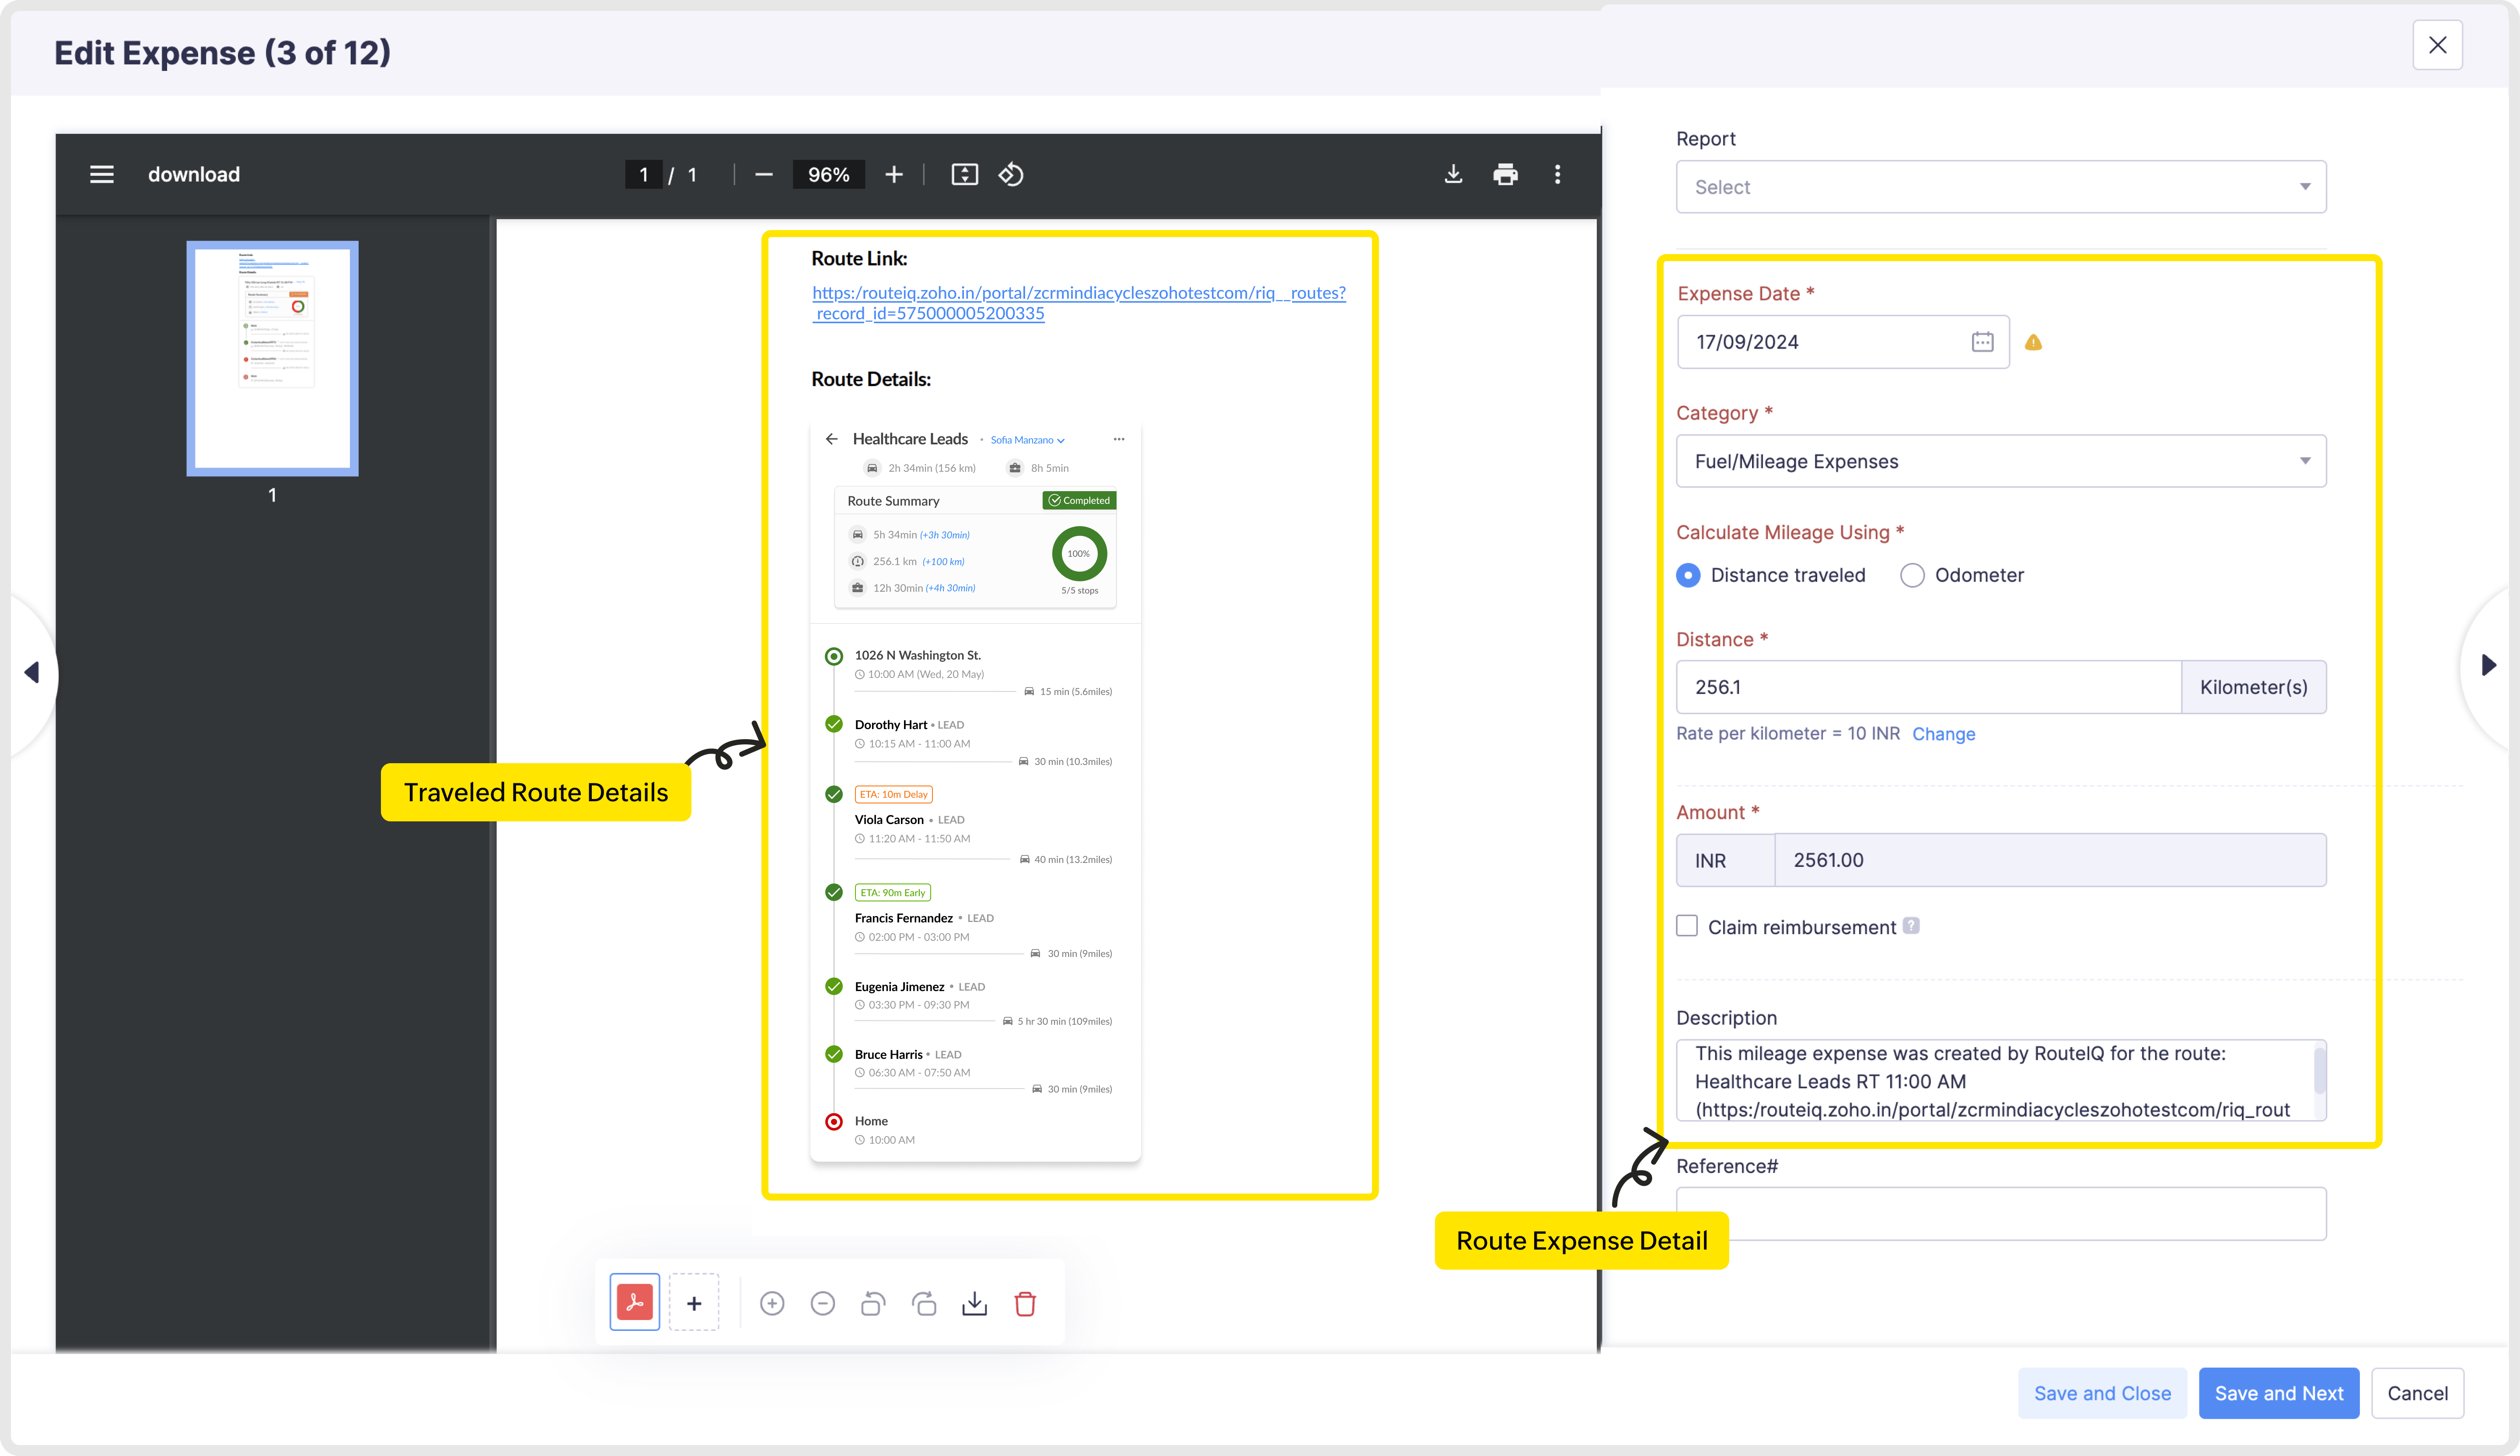Click Change link for rate per kilometer
2520x1456 pixels.
click(x=1943, y=734)
